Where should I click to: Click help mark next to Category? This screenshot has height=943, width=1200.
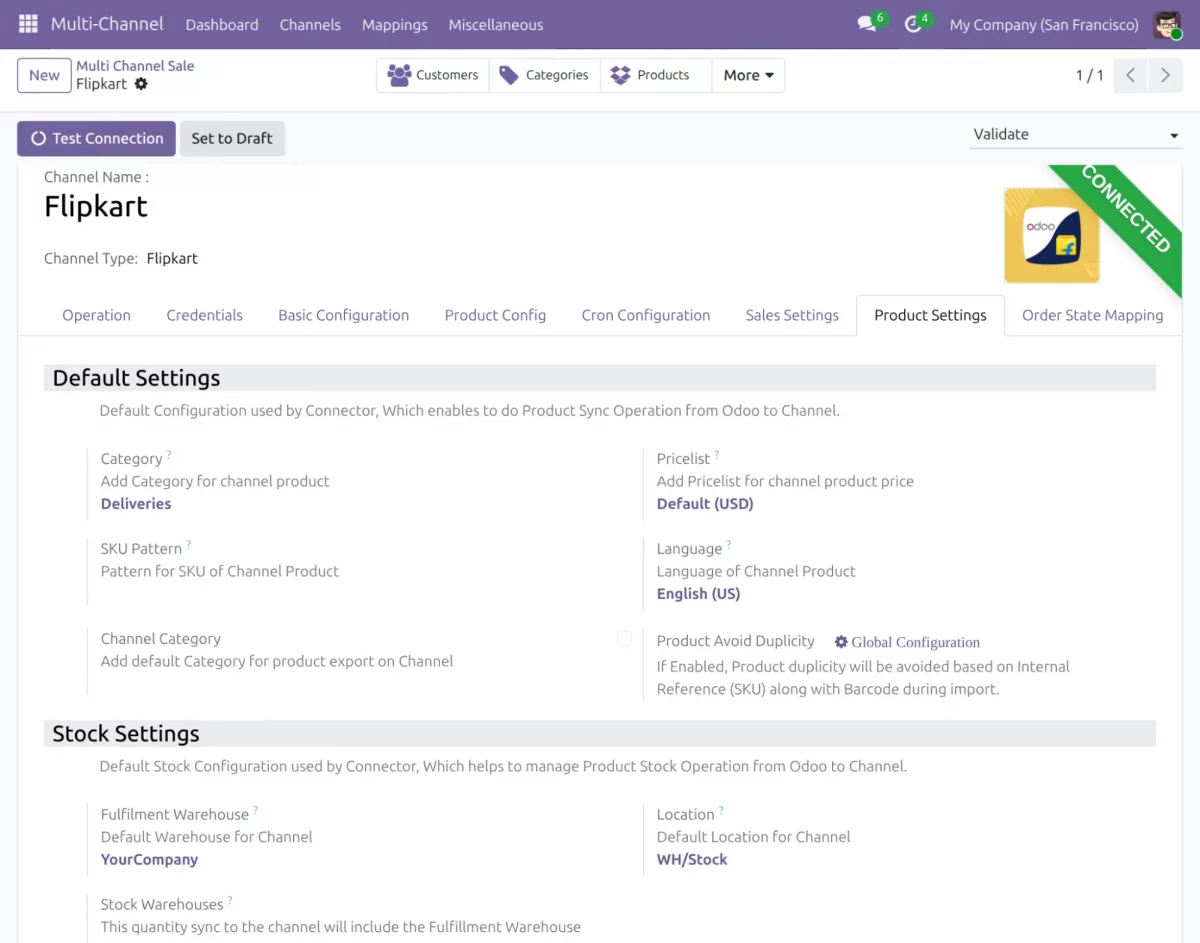coord(169,454)
